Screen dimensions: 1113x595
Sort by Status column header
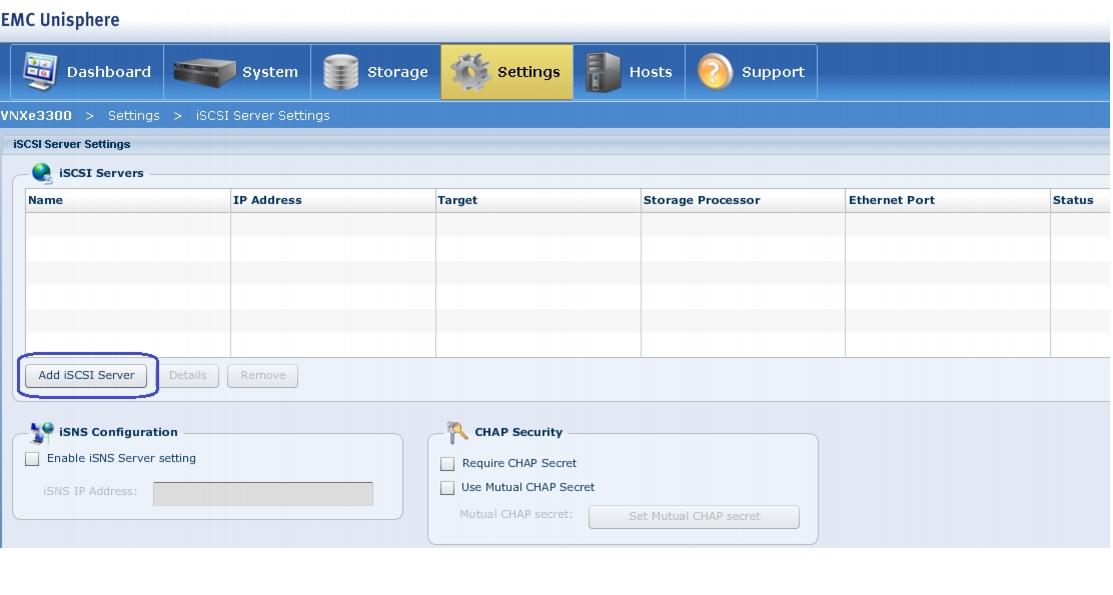(1081, 200)
